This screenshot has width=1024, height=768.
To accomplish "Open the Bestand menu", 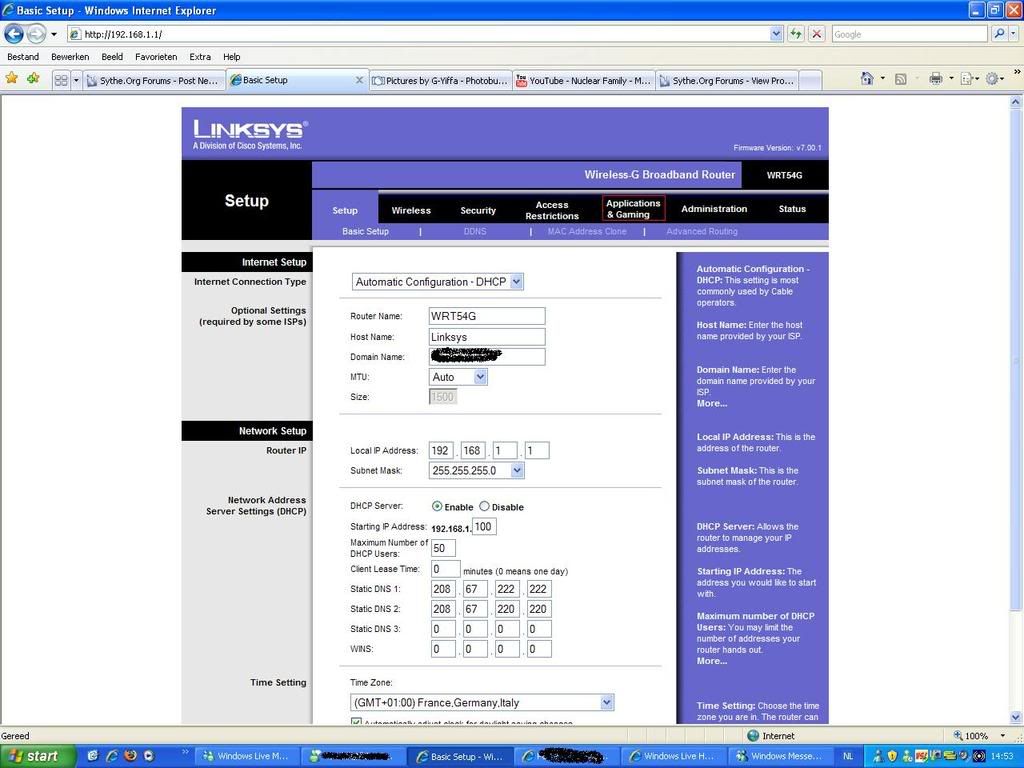I will click(23, 57).
